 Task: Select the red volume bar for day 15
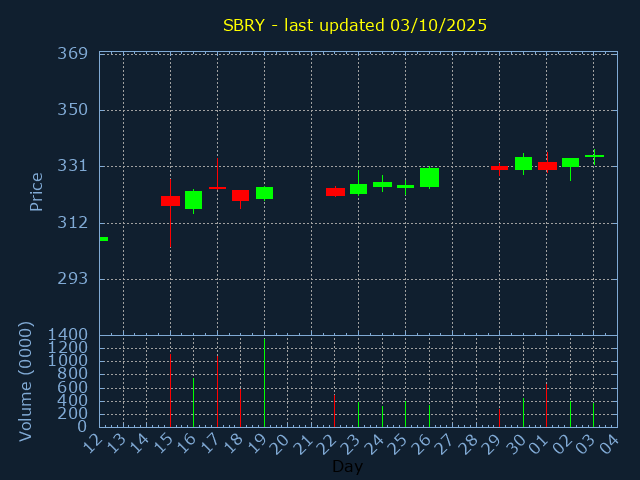coord(170,391)
